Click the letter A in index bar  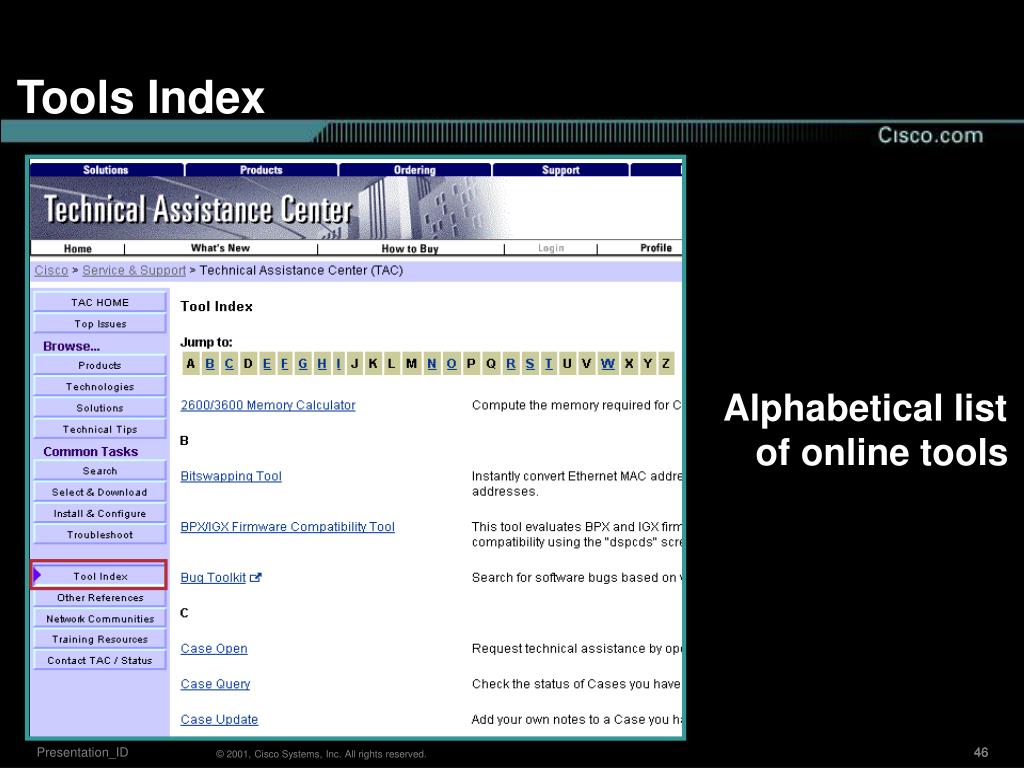[x=191, y=364]
